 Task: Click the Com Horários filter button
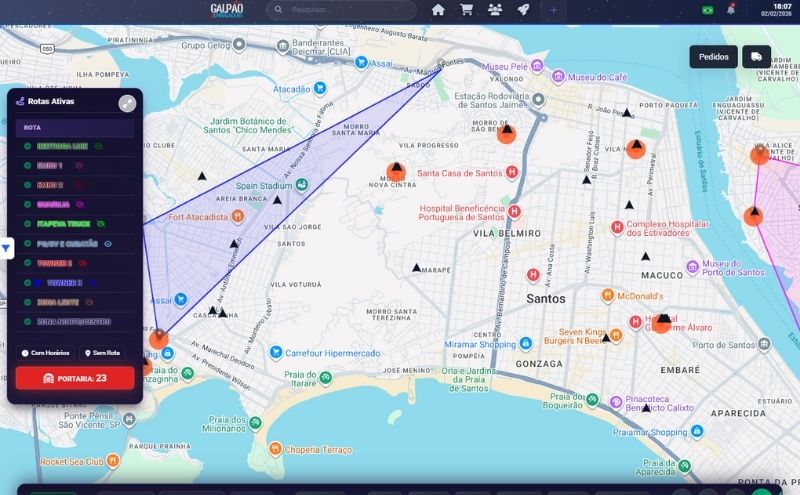pyautogui.click(x=46, y=353)
